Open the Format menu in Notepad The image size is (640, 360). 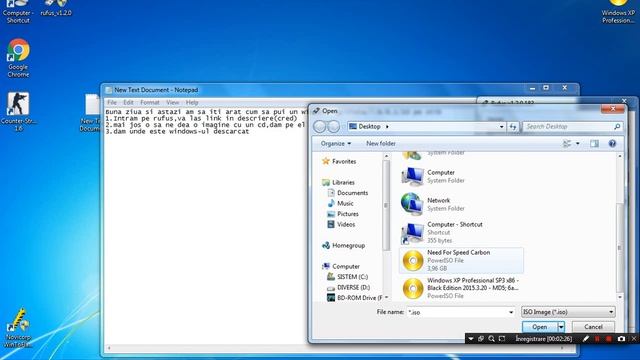[150, 102]
